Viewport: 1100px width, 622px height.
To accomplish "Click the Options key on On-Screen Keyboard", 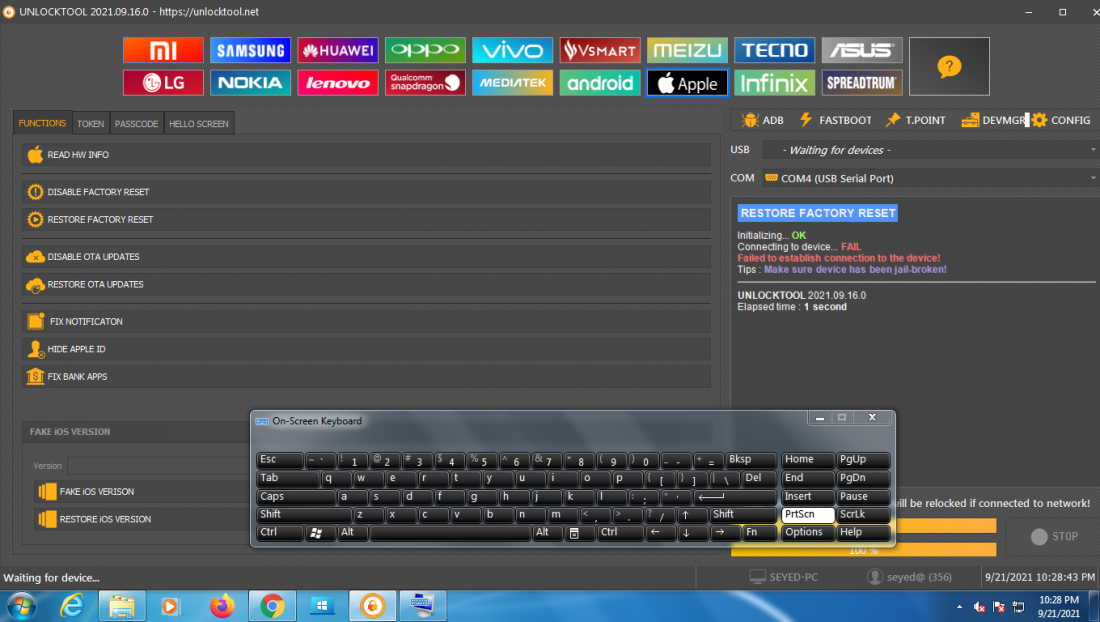I will tap(807, 532).
